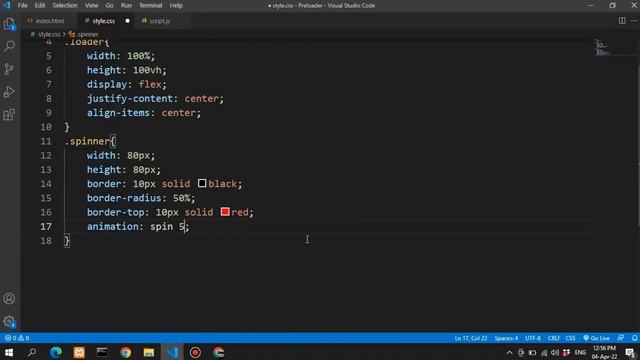Change file encoding UTF-8
640x360 pixels.
pos(533,338)
